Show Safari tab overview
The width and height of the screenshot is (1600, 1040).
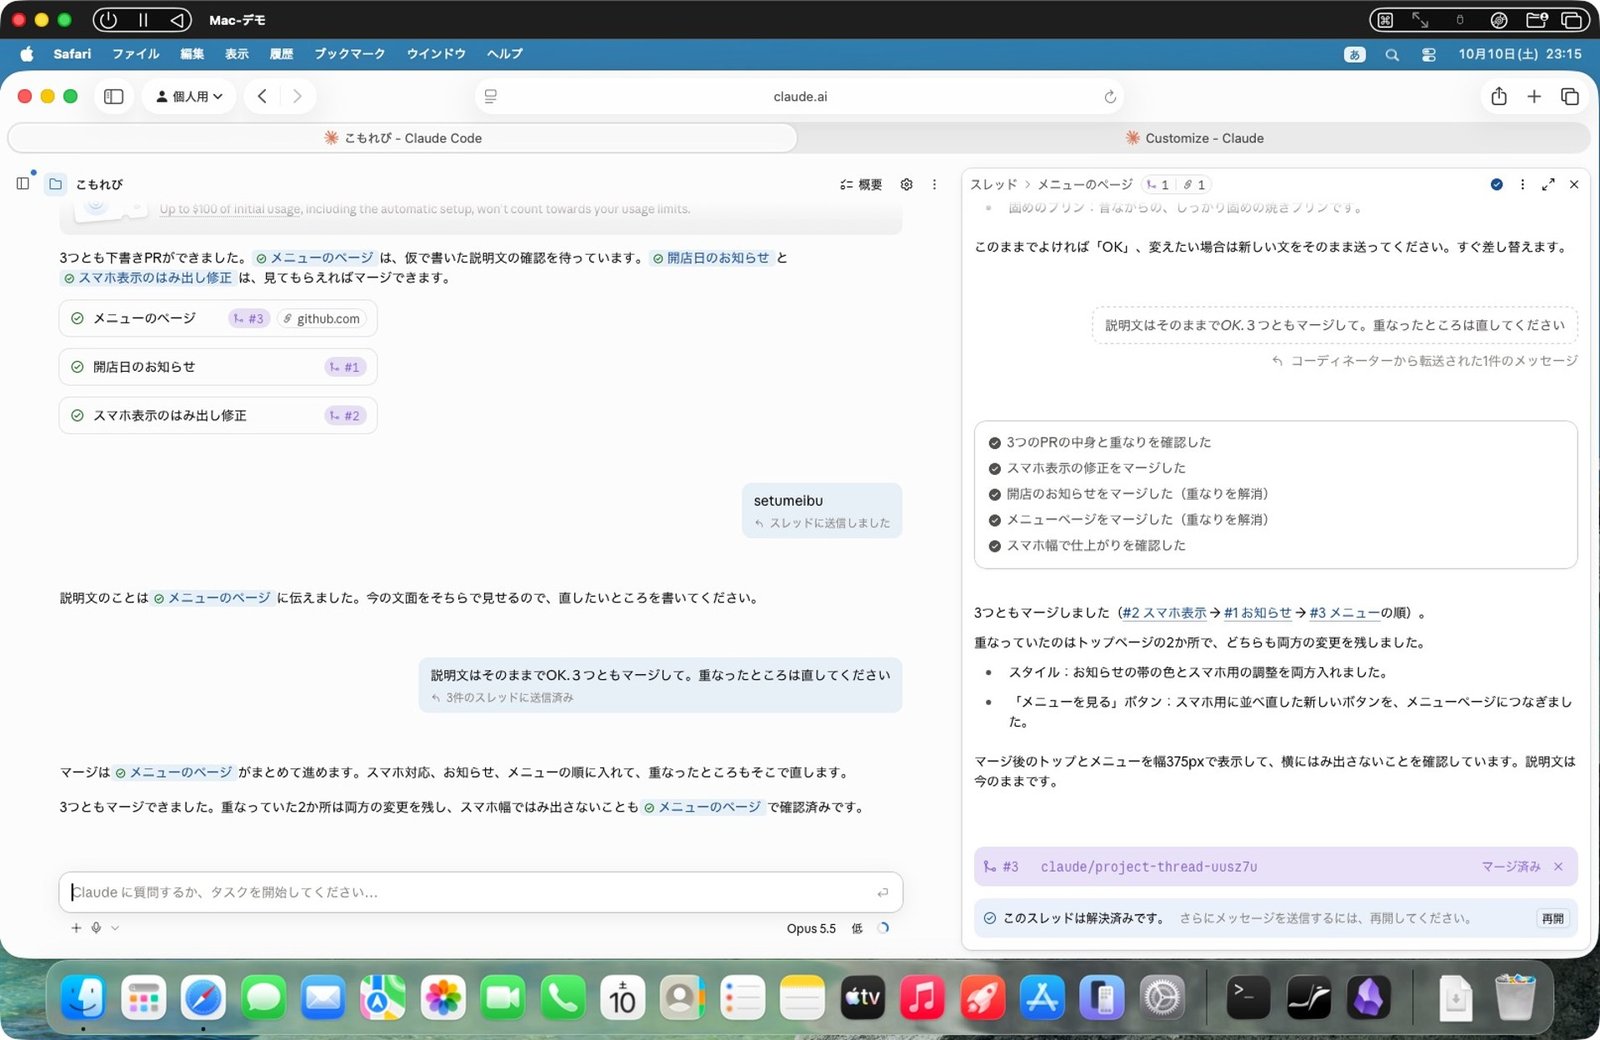[1570, 96]
